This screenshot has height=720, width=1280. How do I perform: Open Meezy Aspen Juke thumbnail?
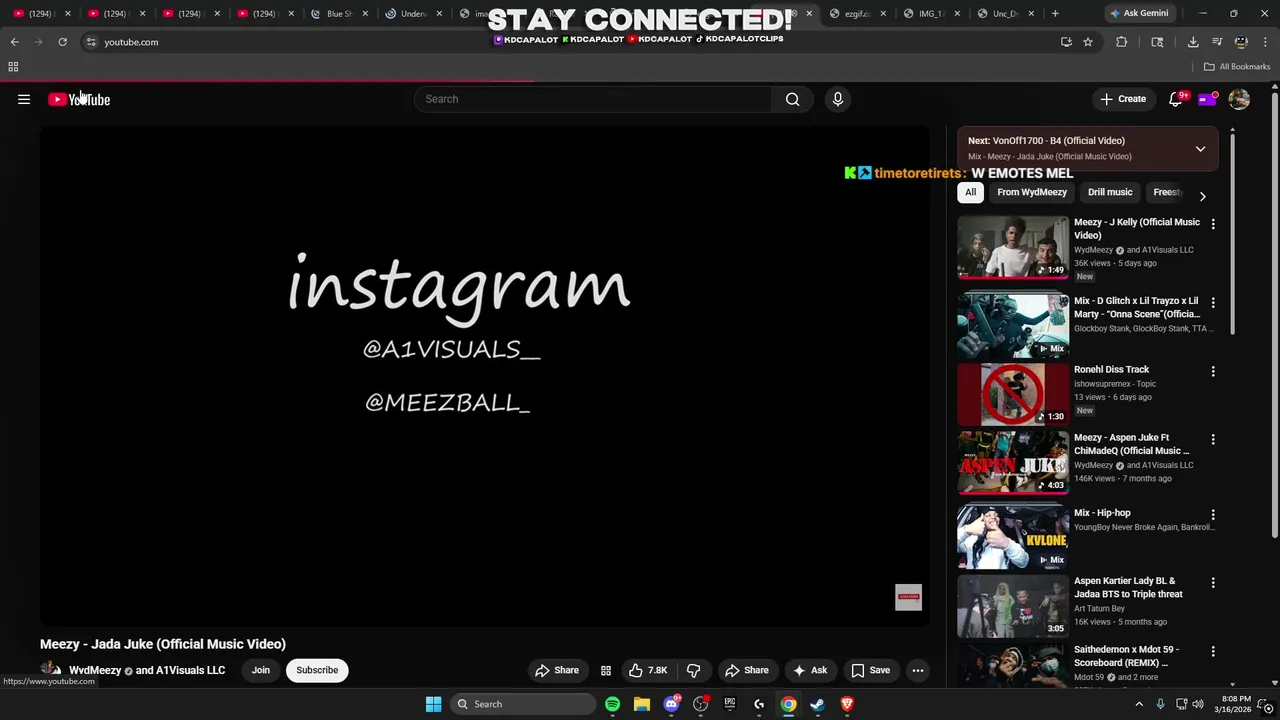pos(1013,462)
